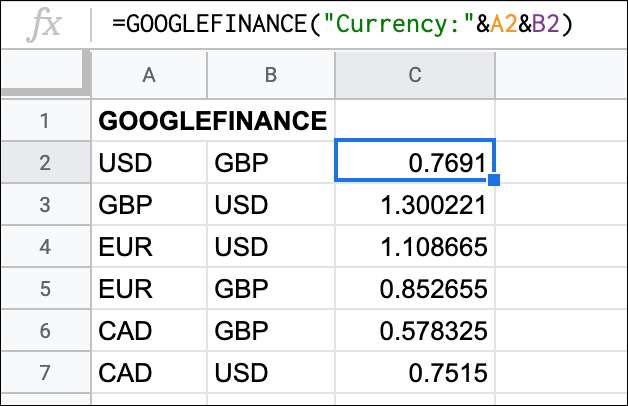
Task: Select row 1 header
Action: 45,121
